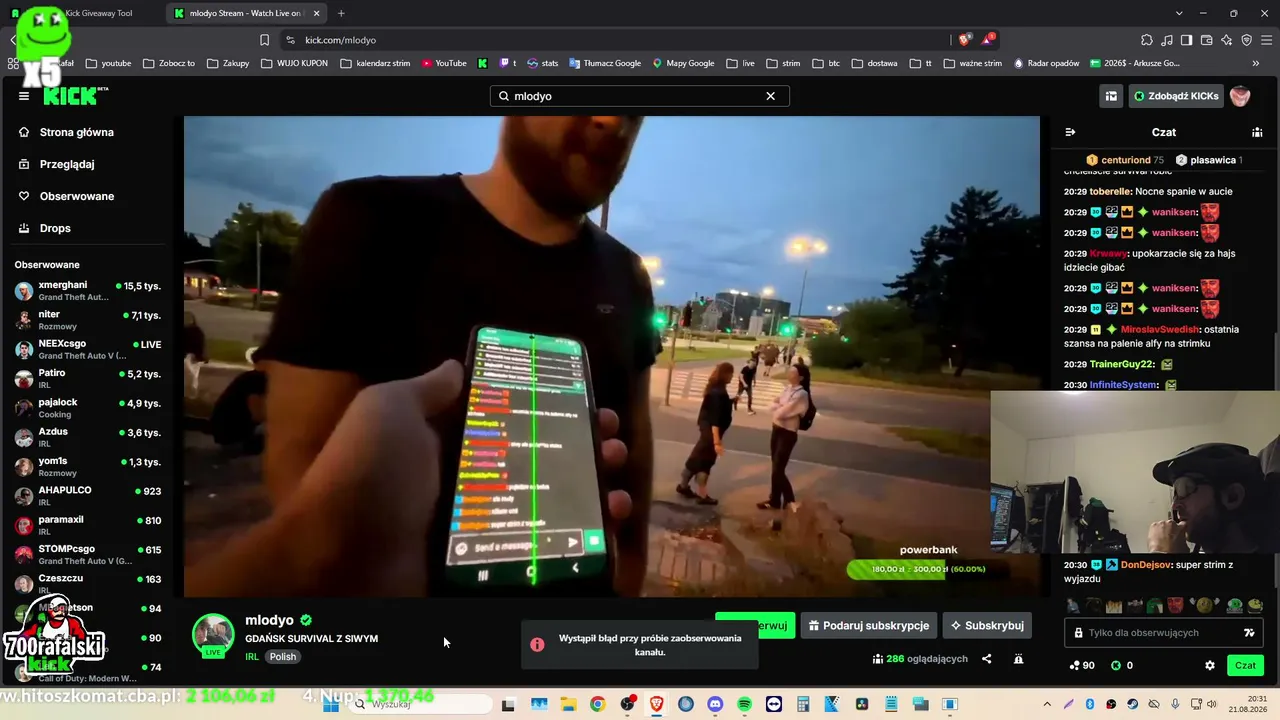Open chat settings gear icon
The height and width of the screenshot is (720, 1280).
[x=1210, y=665]
